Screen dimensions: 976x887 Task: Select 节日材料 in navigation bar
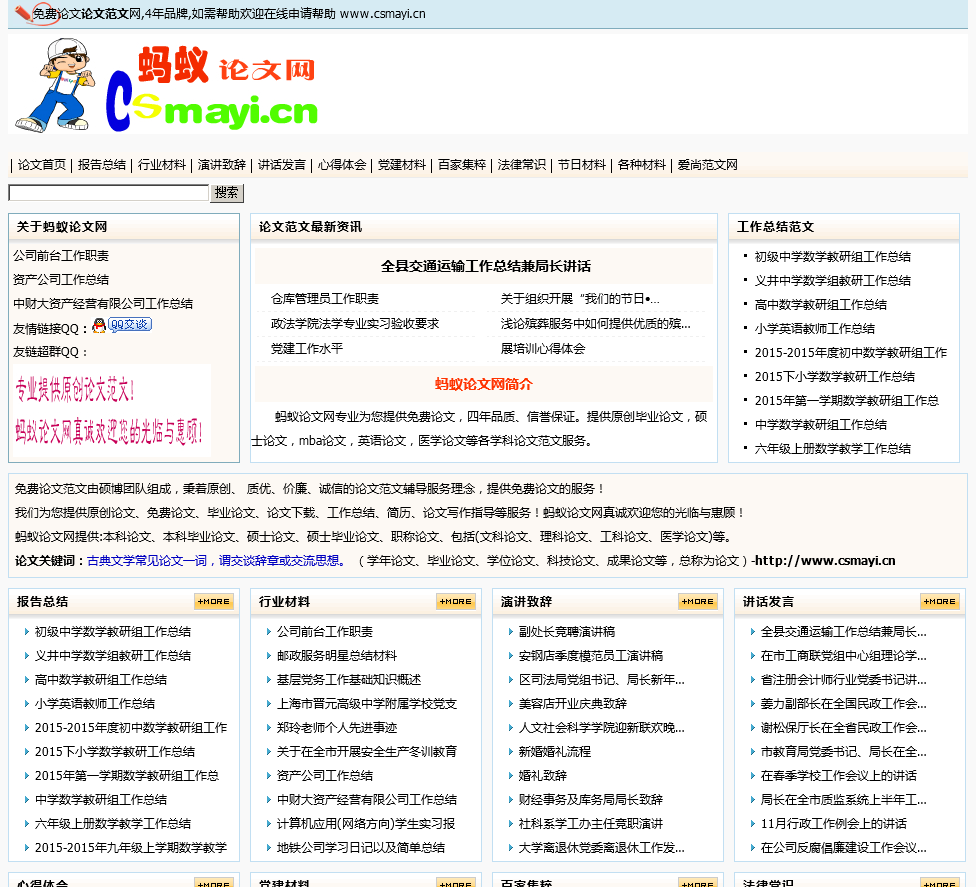pos(582,165)
